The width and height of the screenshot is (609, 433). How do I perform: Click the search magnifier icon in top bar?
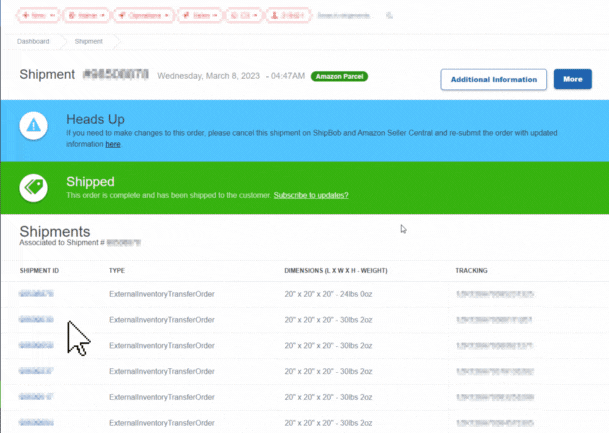pyautogui.click(x=389, y=16)
